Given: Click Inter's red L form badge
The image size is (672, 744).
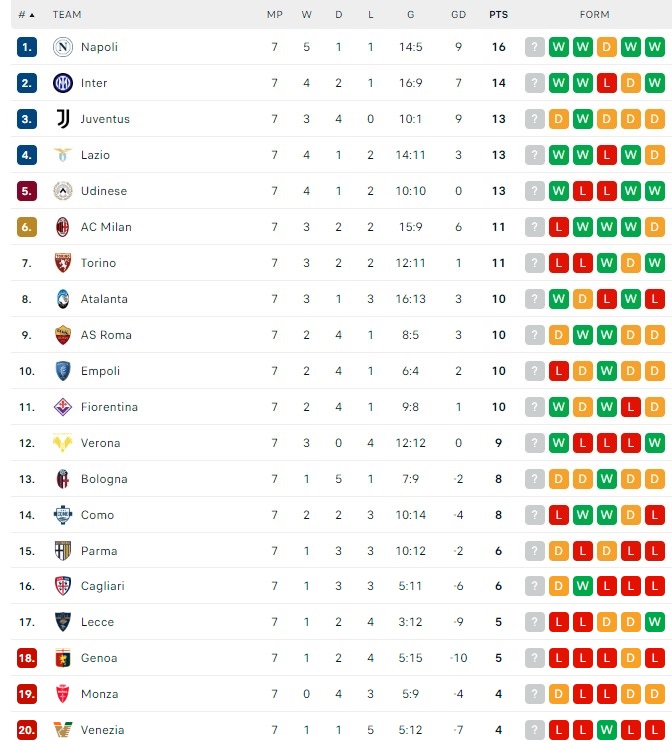Looking at the screenshot, I should click(x=607, y=83).
